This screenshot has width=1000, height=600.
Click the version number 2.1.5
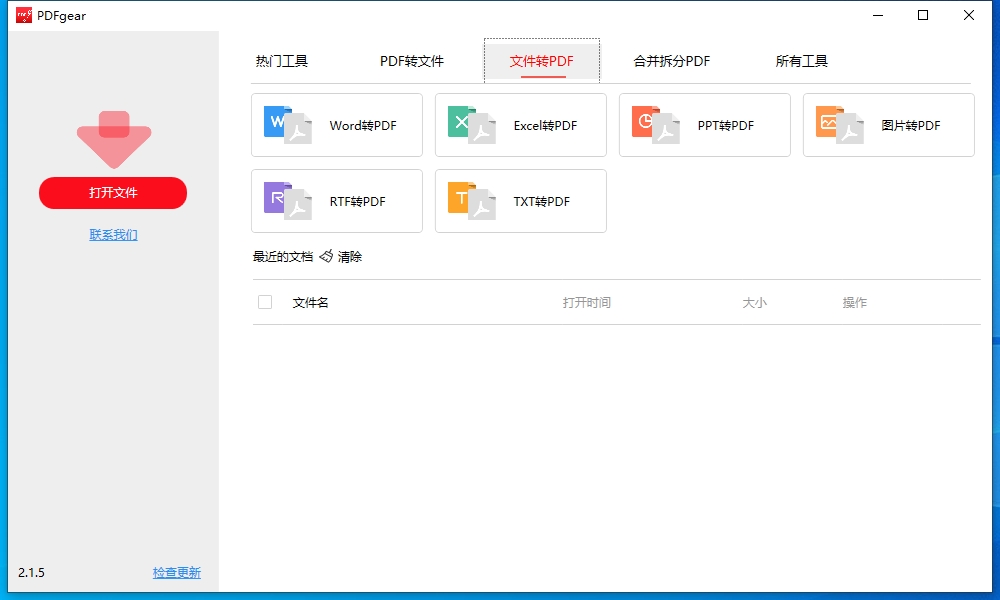31,573
